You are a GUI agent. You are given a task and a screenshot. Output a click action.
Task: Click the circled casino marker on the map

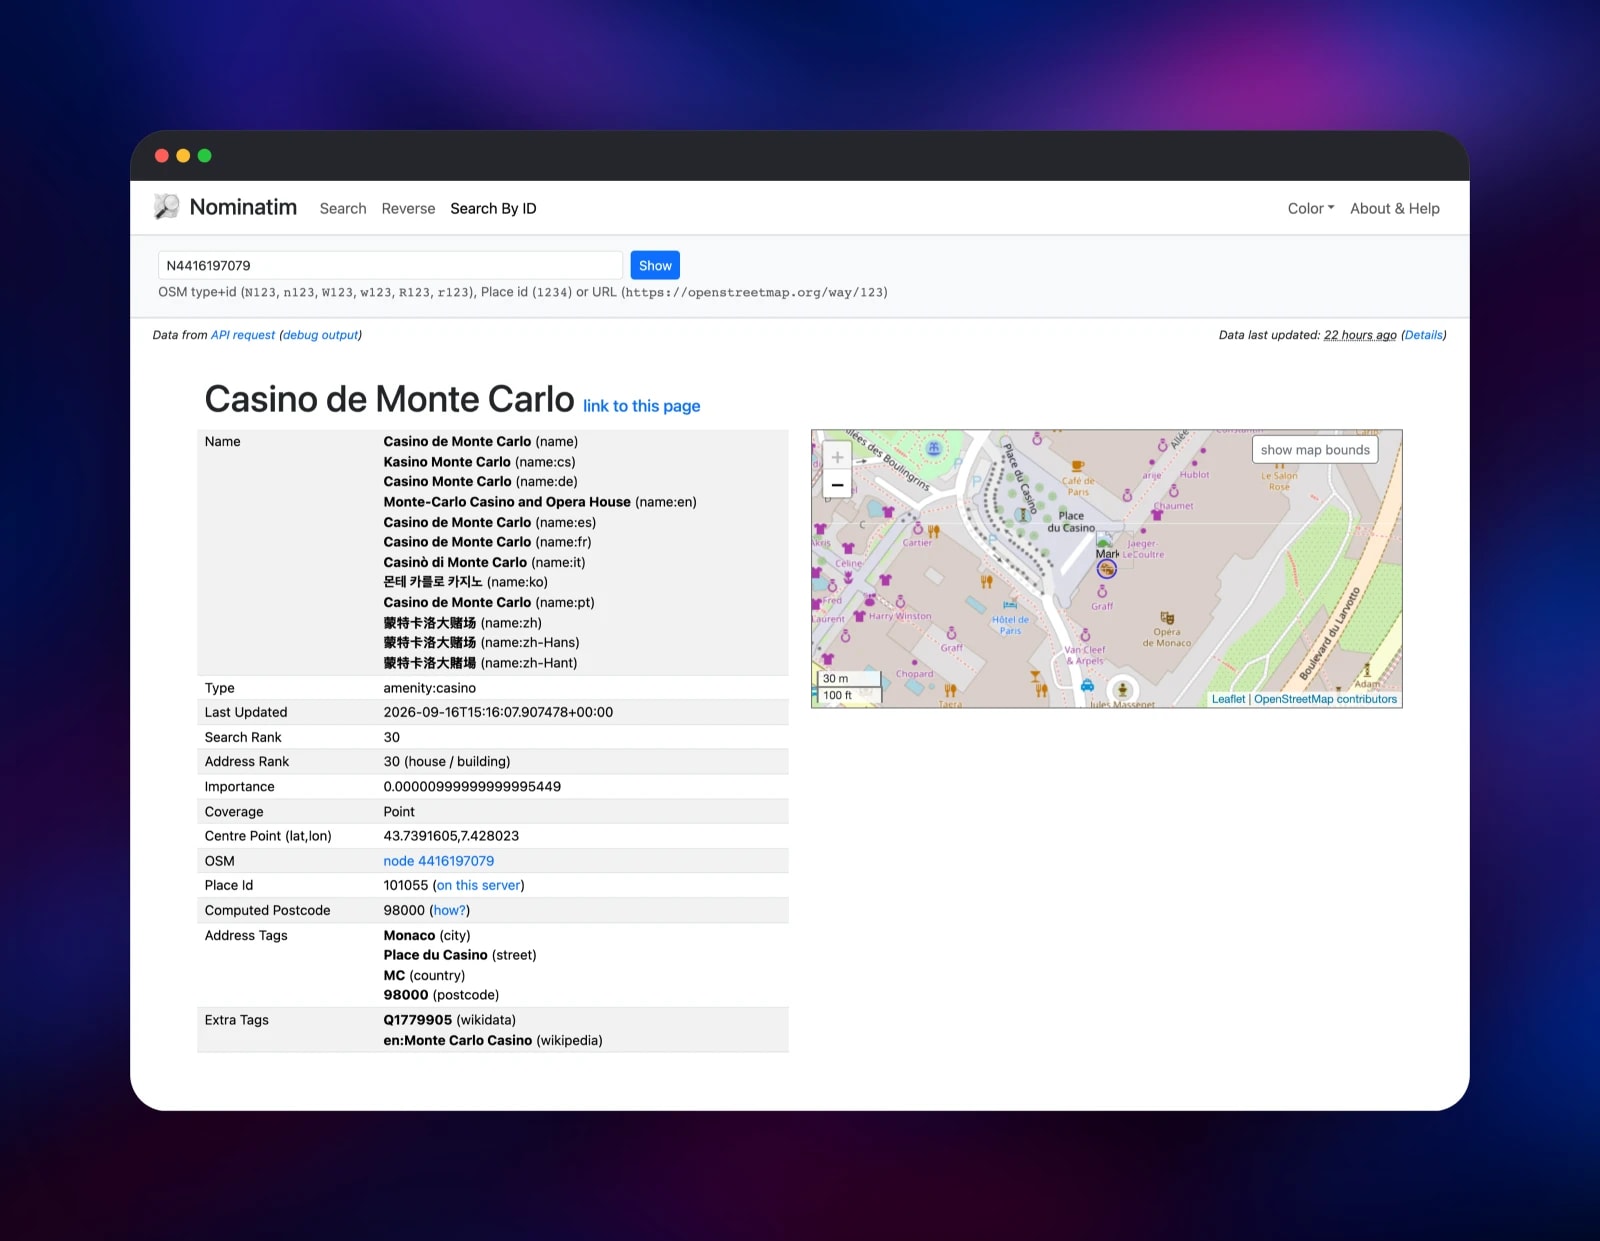tap(1106, 569)
